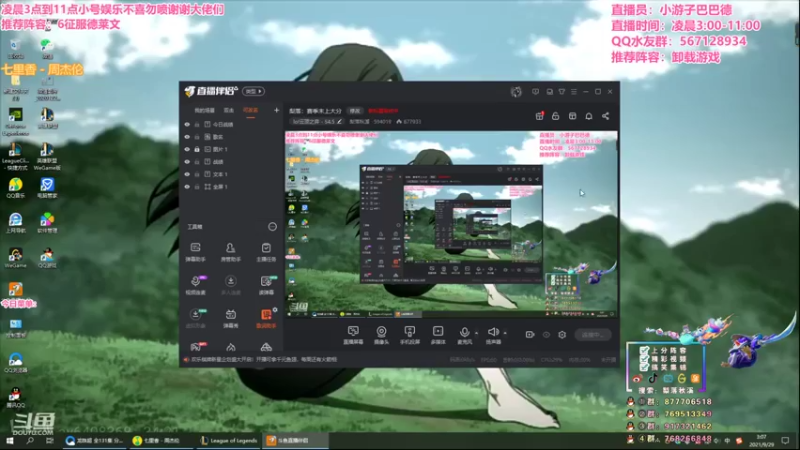The width and height of the screenshot is (800, 450).
Task: Open the 多人连麦 tool
Action: click(x=231, y=285)
